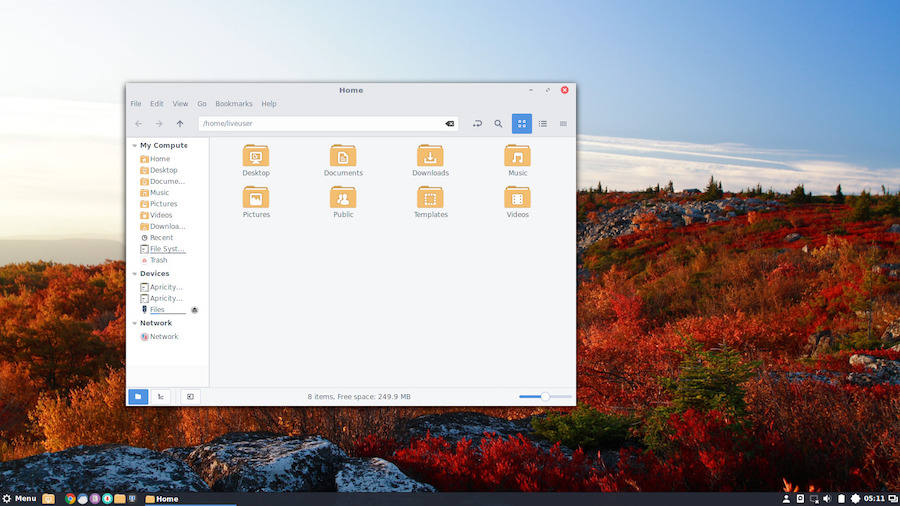Collapse the Devices sidebar section

[134, 274]
